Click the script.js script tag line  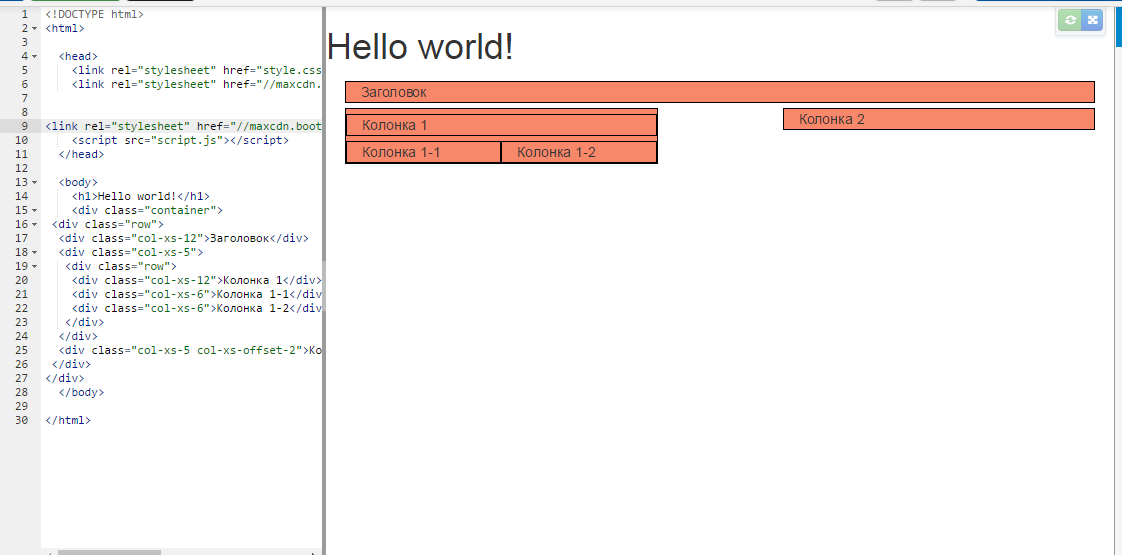point(180,140)
